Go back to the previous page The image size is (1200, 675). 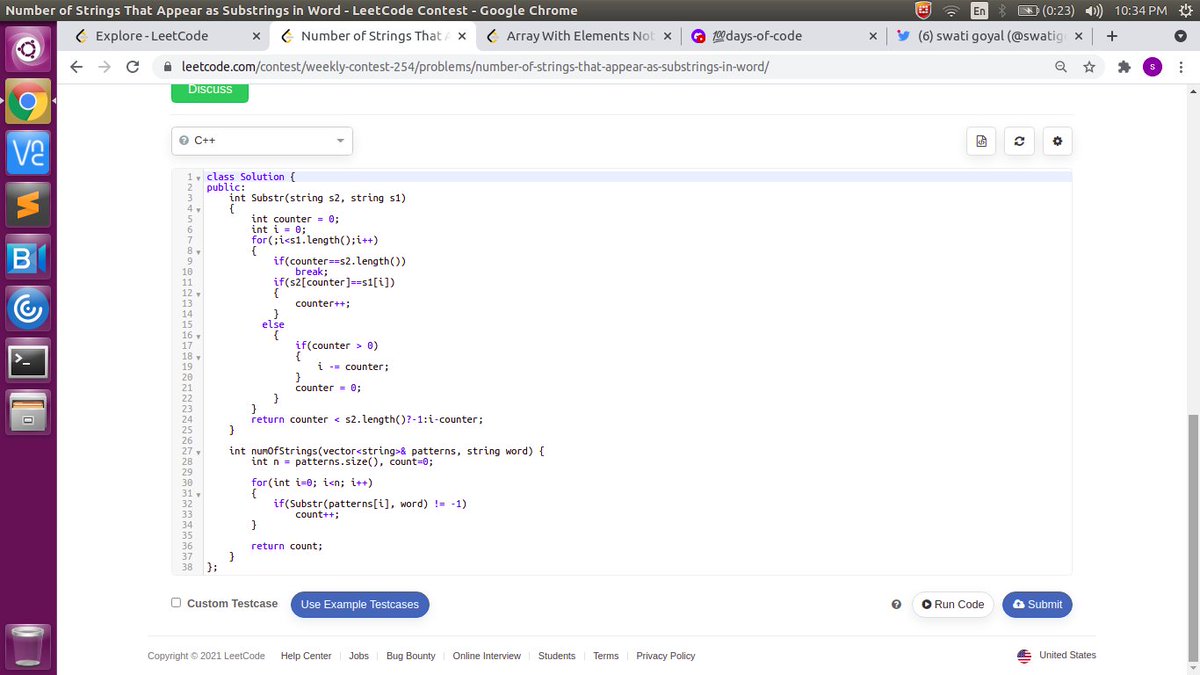click(77, 67)
